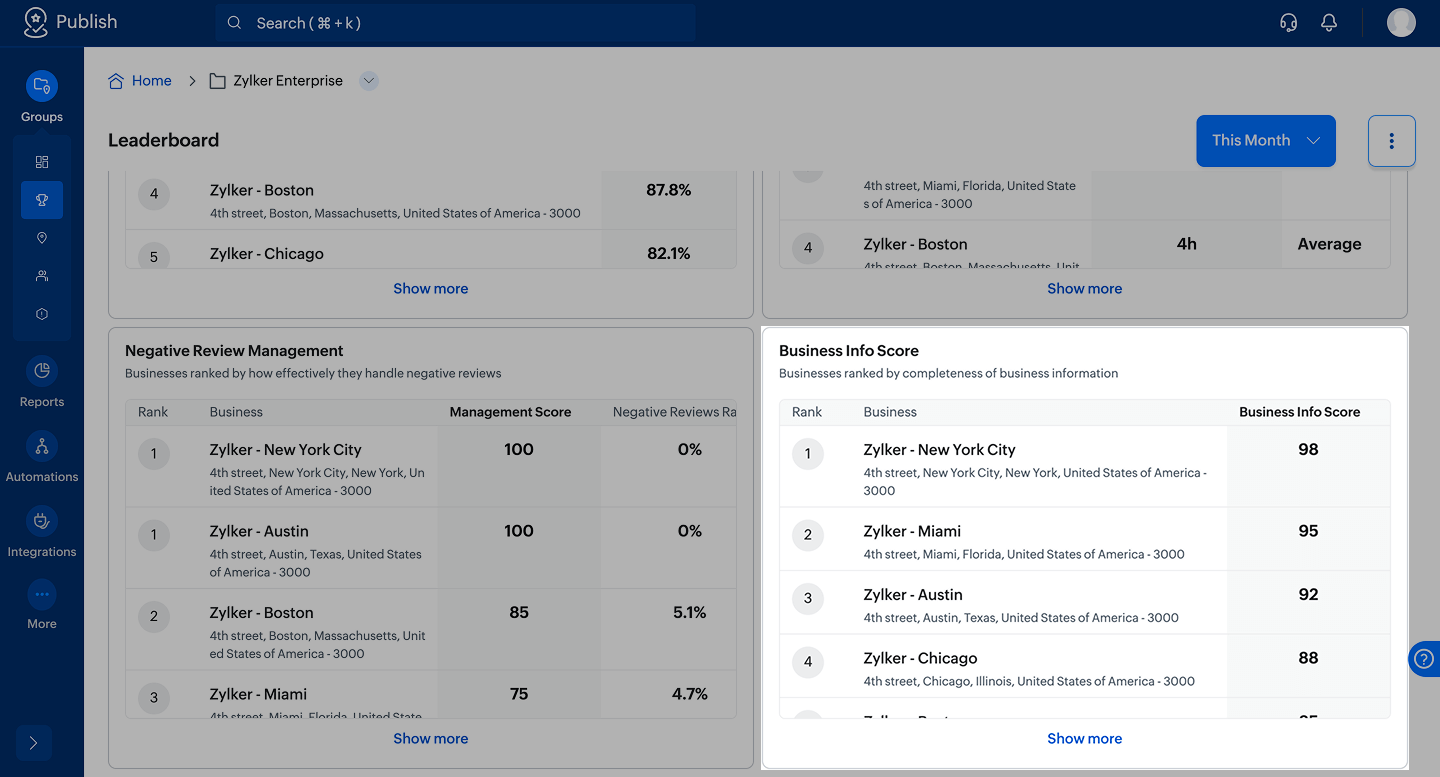Image resolution: width=1440 pixels, height=777 pixels.
Task: Expand the left sidebar with arrow button
Action: coord(33,743)
